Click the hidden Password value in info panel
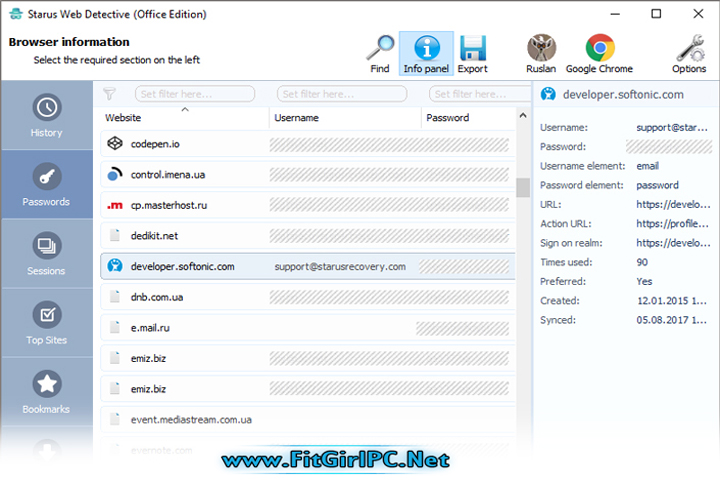 tap(669, 147)
